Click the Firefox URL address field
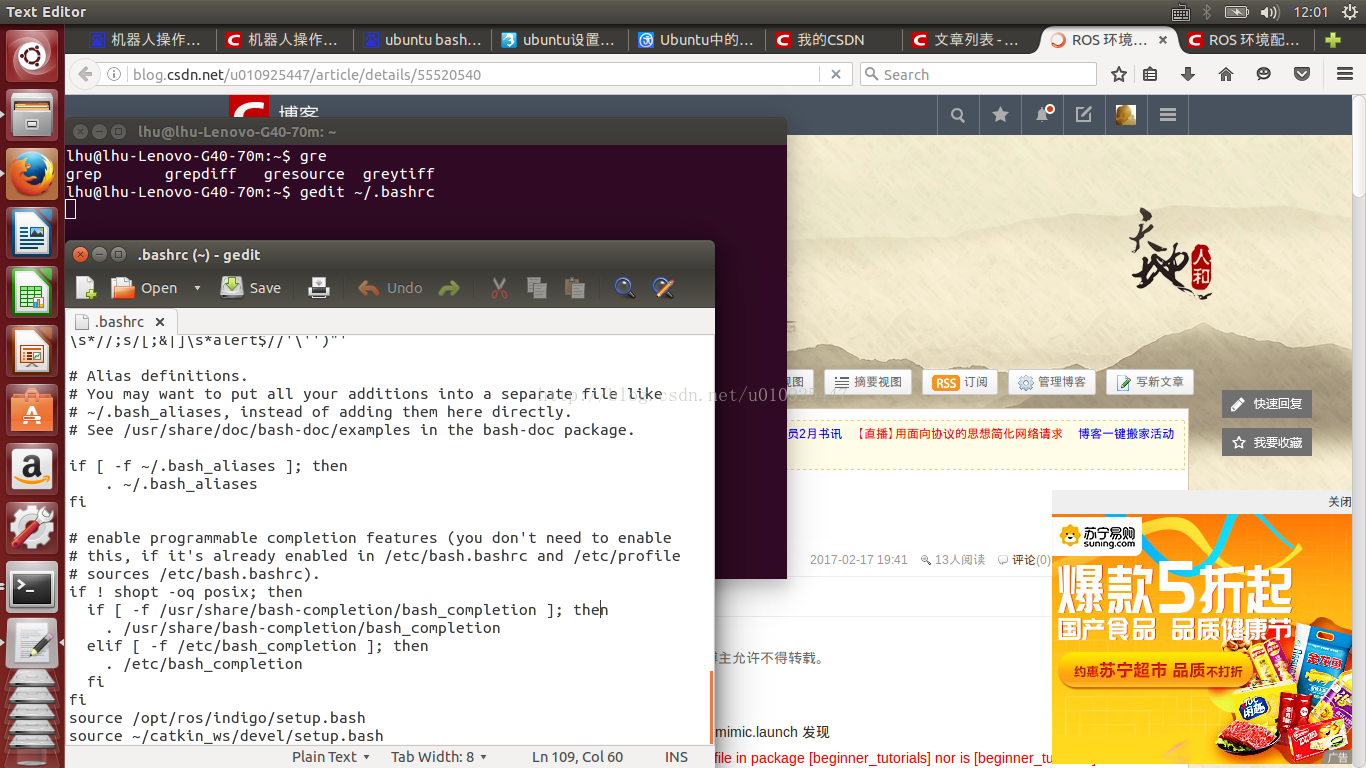 point(476,74)
